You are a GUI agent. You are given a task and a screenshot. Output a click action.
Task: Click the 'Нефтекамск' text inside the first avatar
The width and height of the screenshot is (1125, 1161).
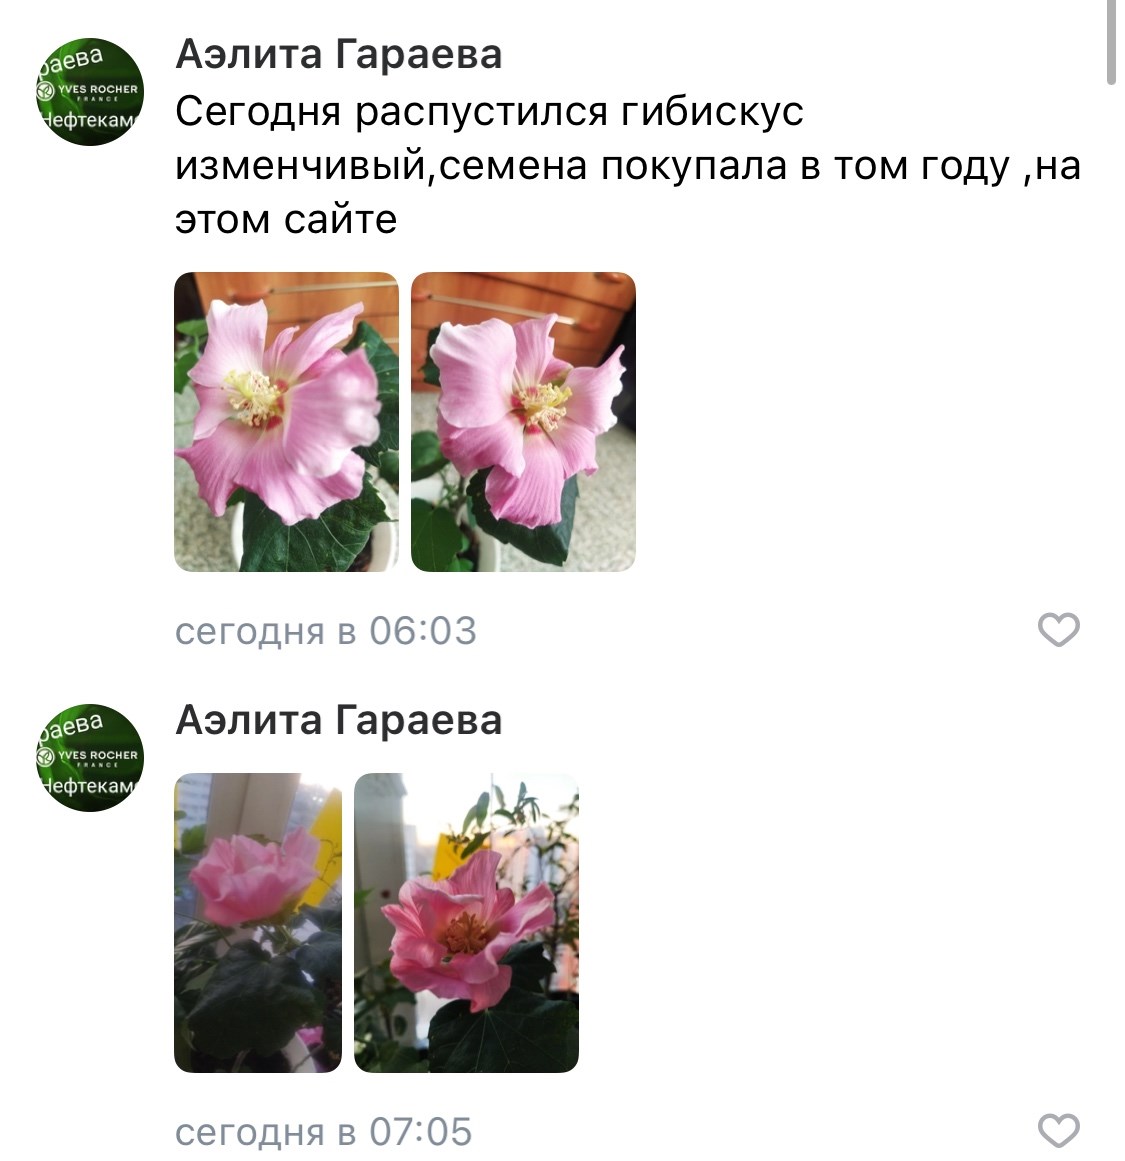(x=90, y=120)
